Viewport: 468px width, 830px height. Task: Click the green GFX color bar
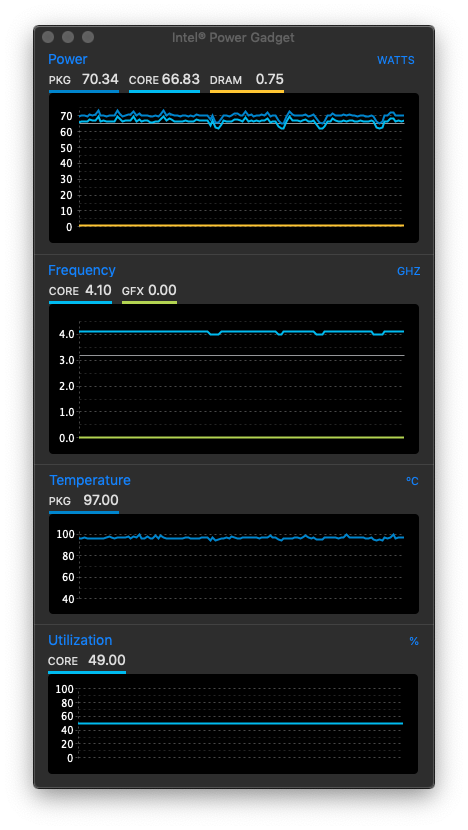[149, 302]
